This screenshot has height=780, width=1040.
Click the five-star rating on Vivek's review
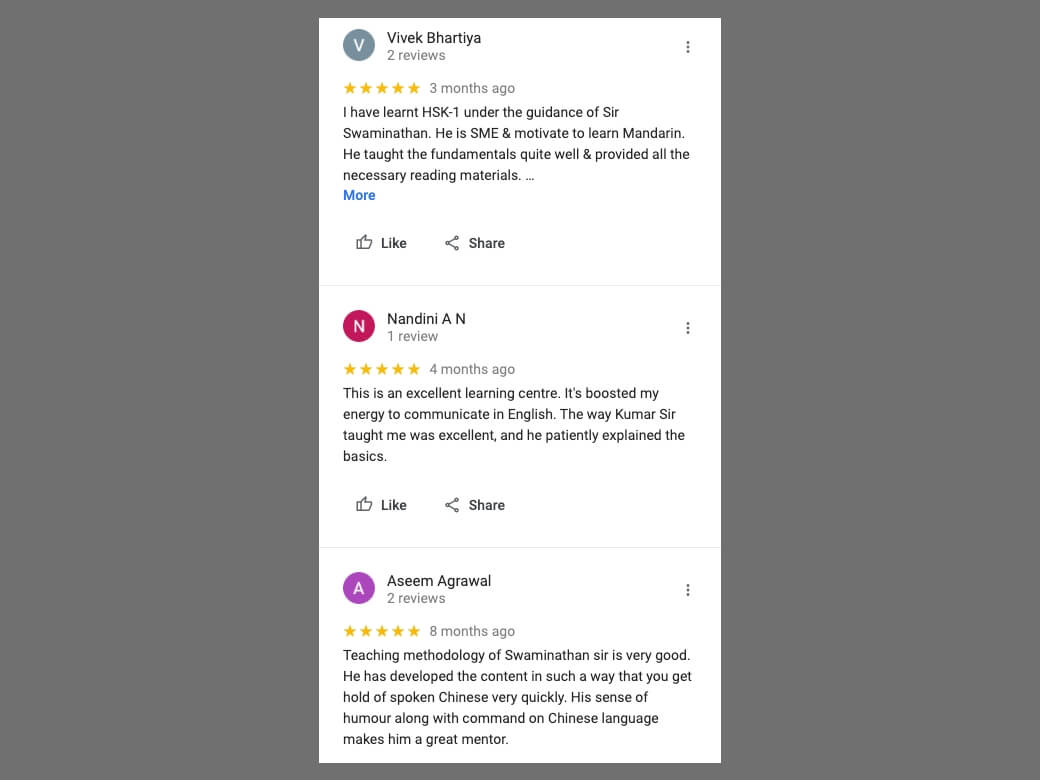pos(382,88)
